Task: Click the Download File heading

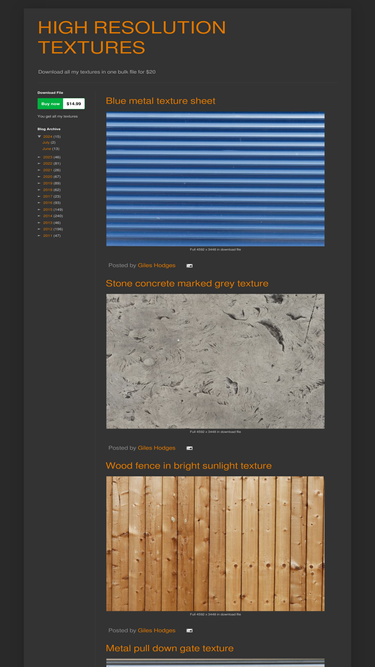Action: point(50,93)
